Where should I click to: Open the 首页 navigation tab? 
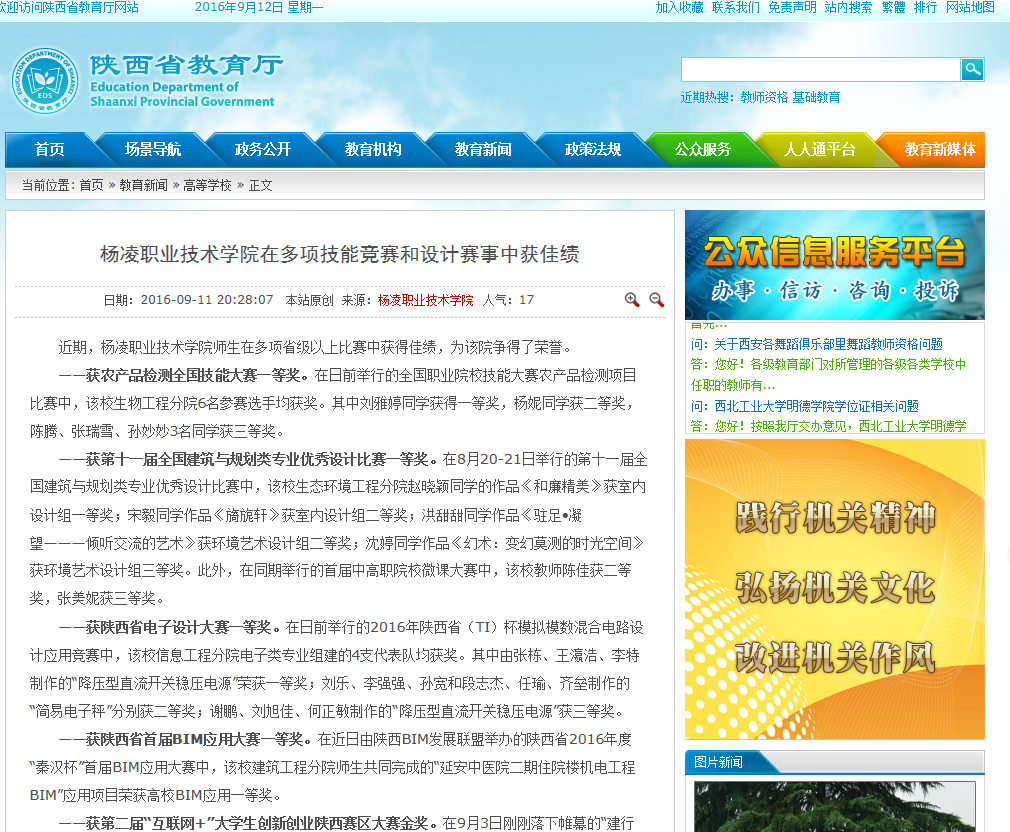coord(50,150)
